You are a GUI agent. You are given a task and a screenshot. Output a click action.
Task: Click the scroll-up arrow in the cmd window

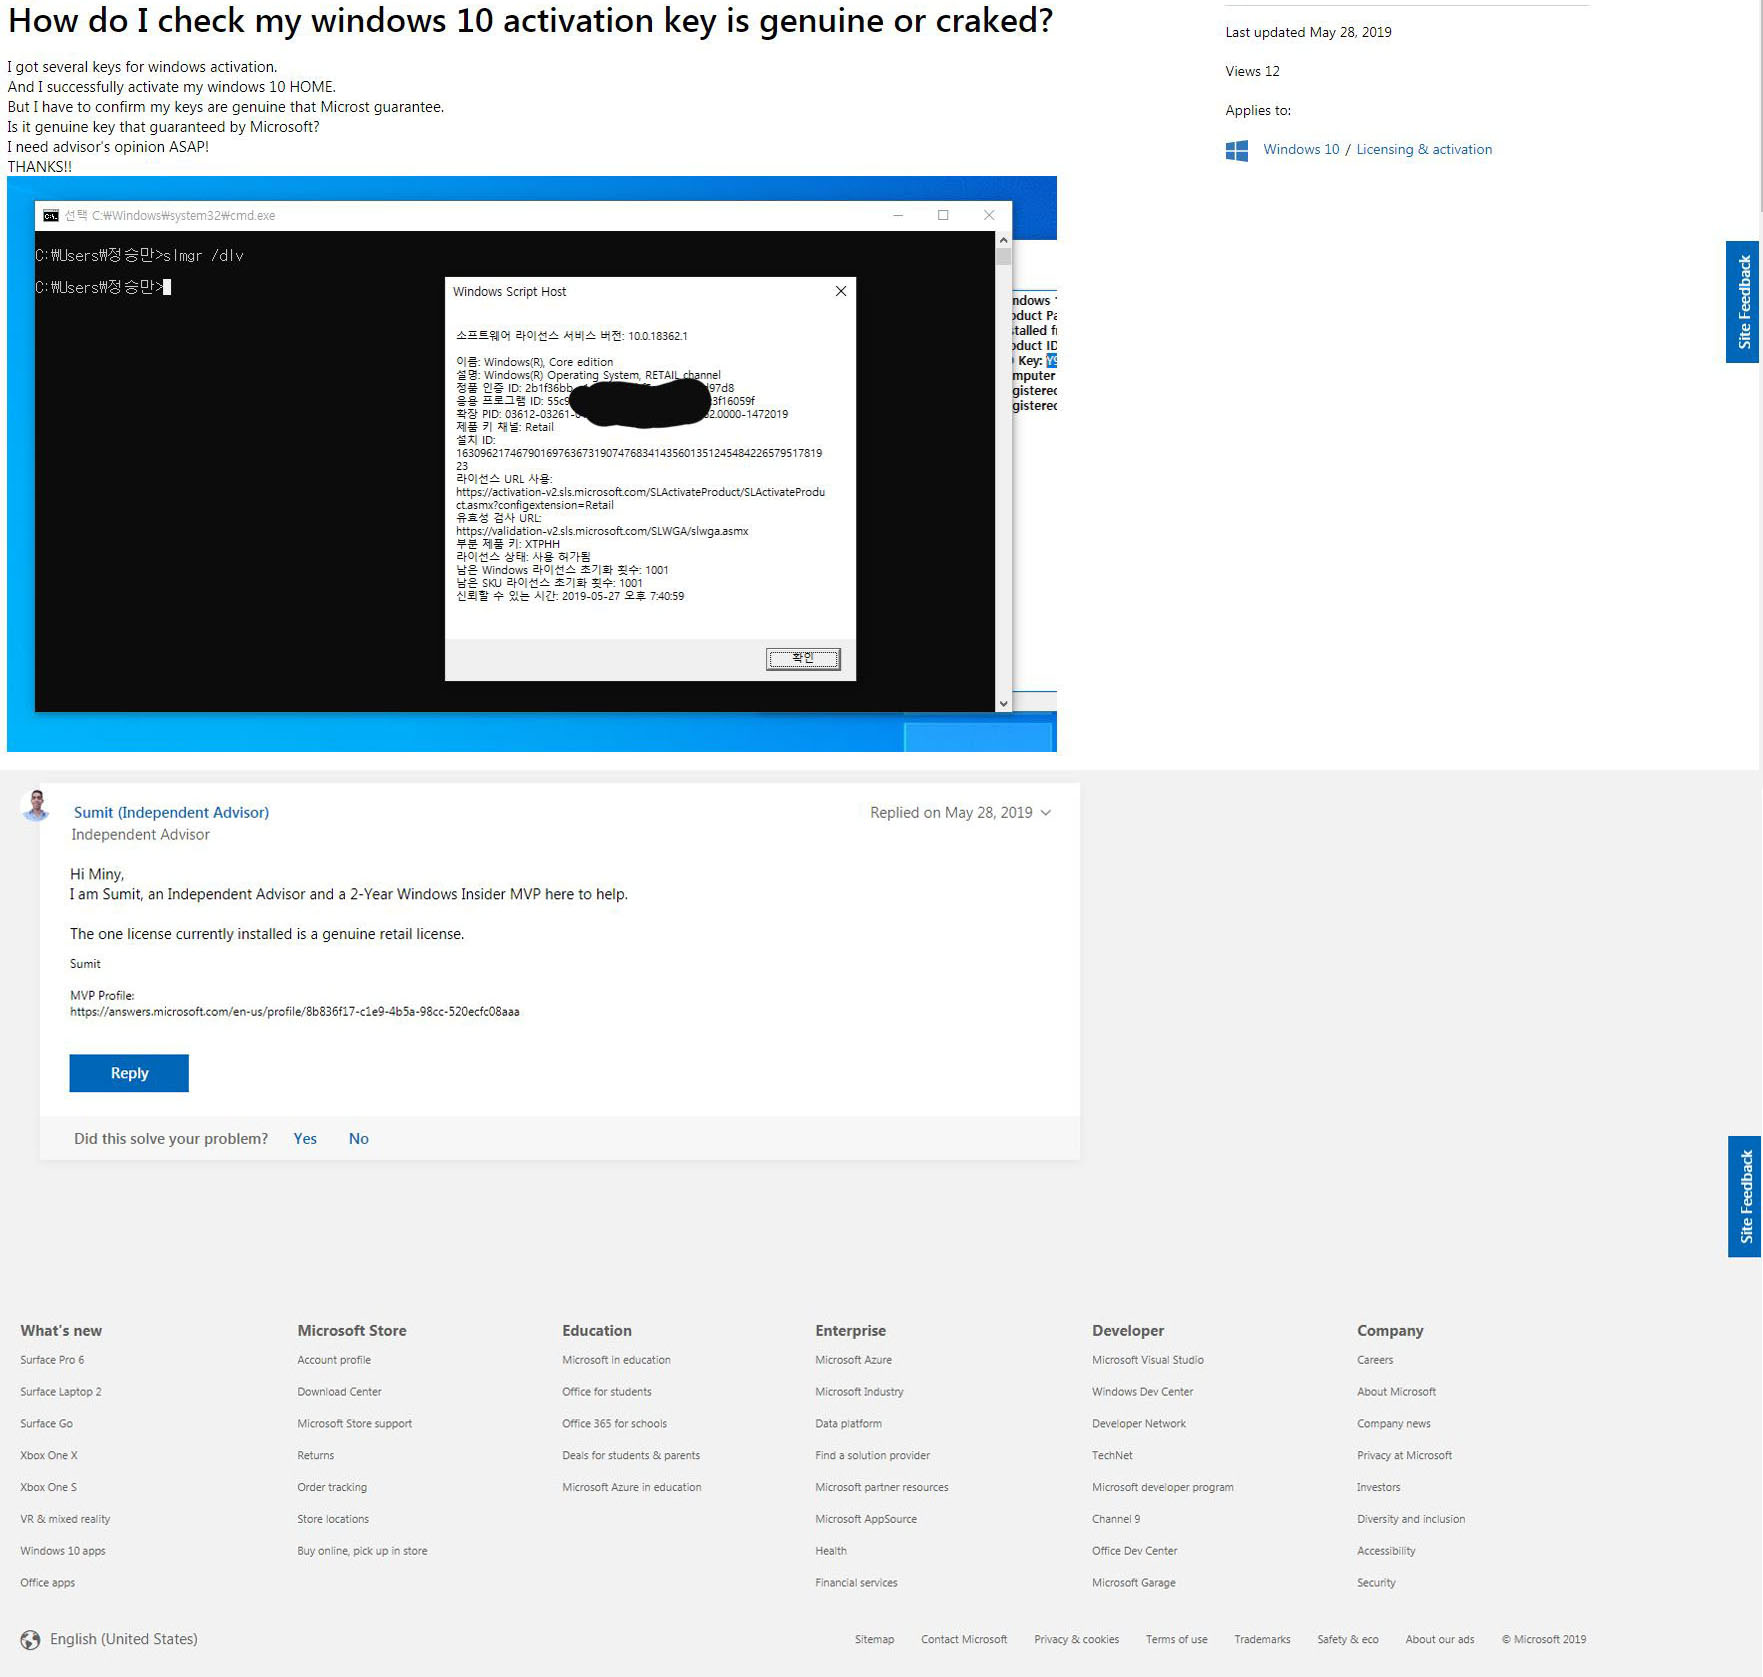click(x=1003, y=240)
